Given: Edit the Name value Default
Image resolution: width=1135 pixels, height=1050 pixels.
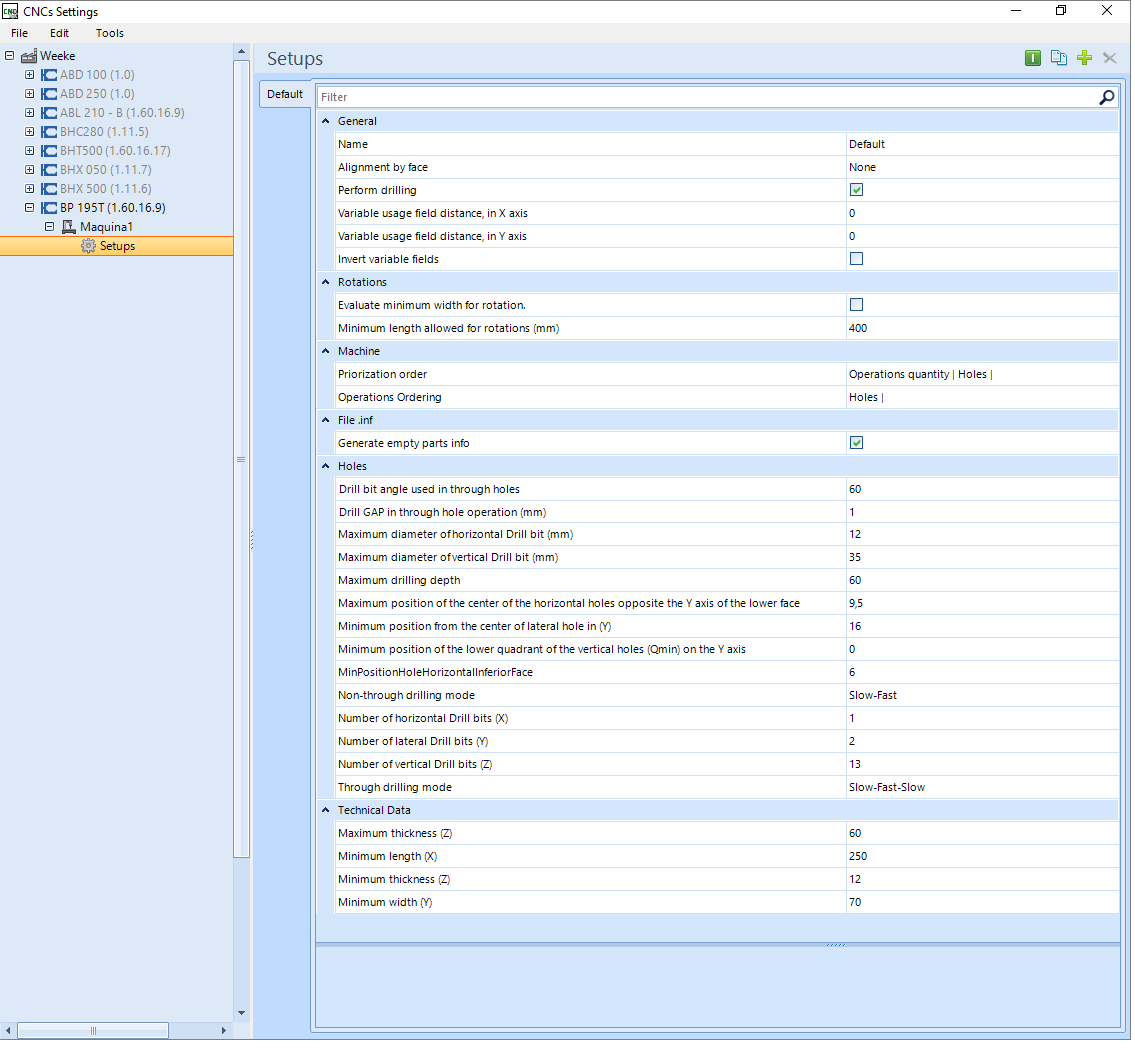Looking at the screenshot, I should (x=984, y=145).
